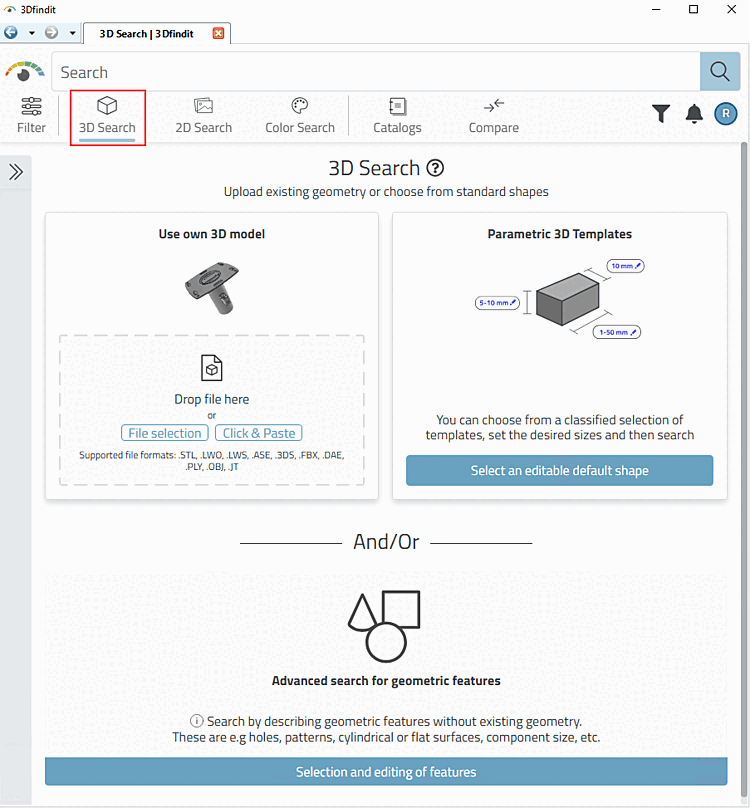Click the File selection button

(165, 433)
